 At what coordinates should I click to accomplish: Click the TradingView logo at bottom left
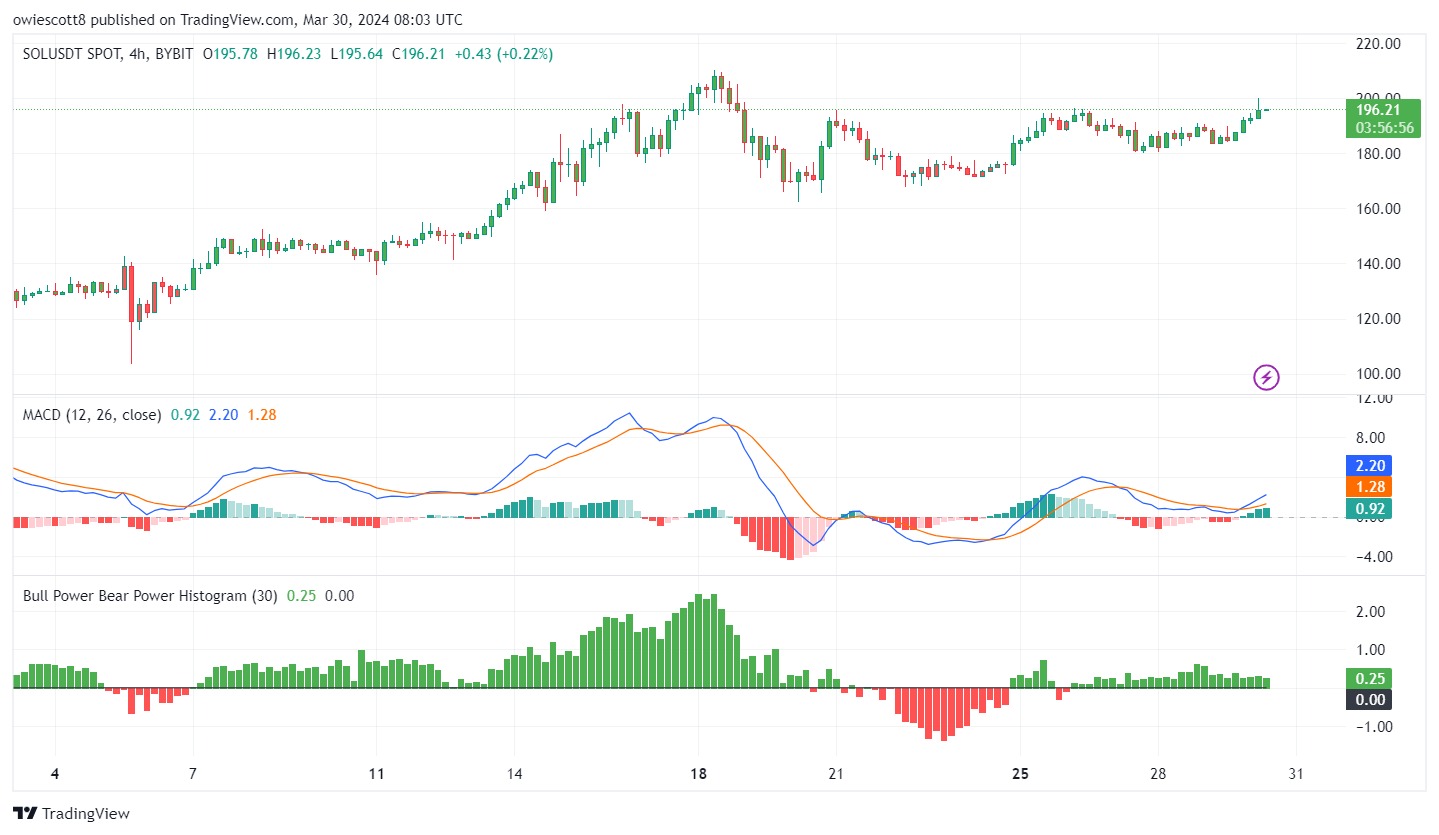click(71, 814)
